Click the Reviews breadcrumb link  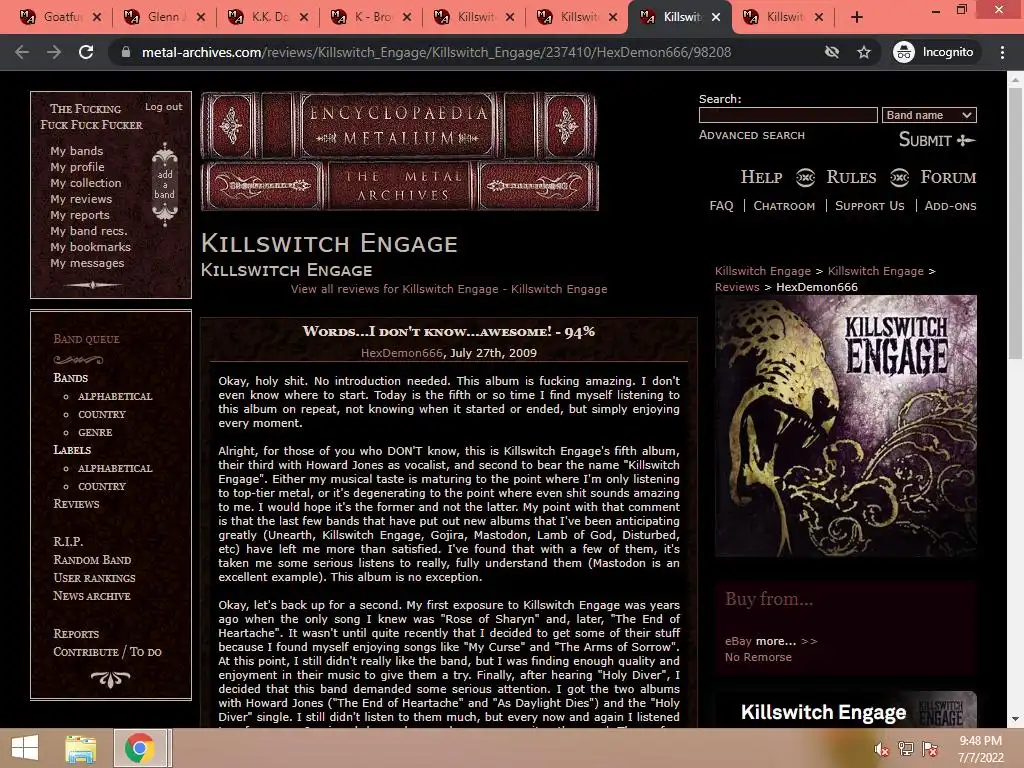coord(737,287)
